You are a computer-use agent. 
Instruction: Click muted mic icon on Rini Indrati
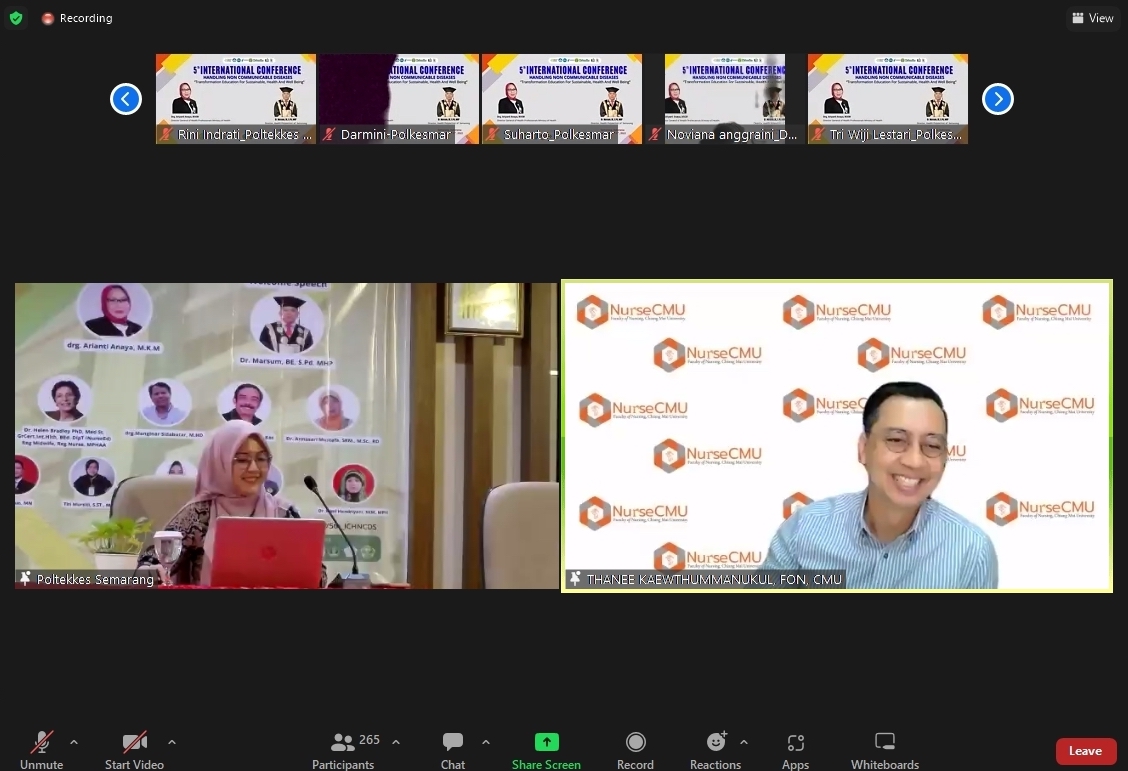point(166,134)
